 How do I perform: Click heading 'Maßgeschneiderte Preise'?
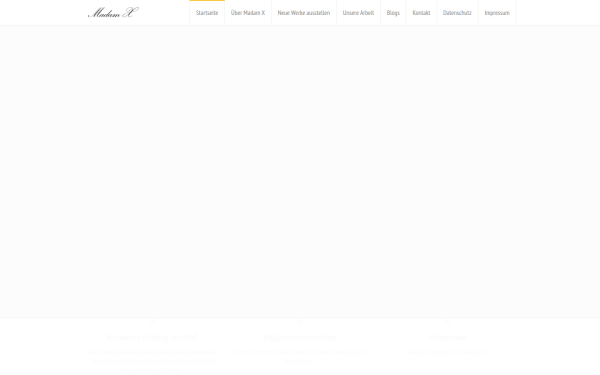click(300, 338)
